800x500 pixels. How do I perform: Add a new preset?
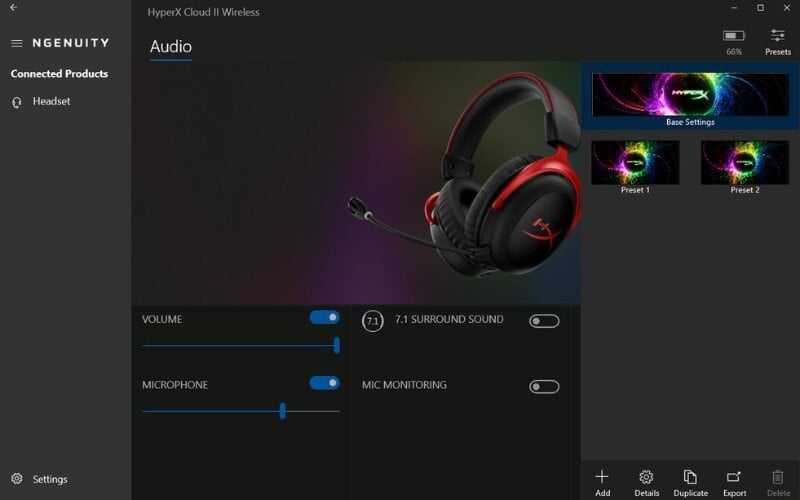[602, 478]
